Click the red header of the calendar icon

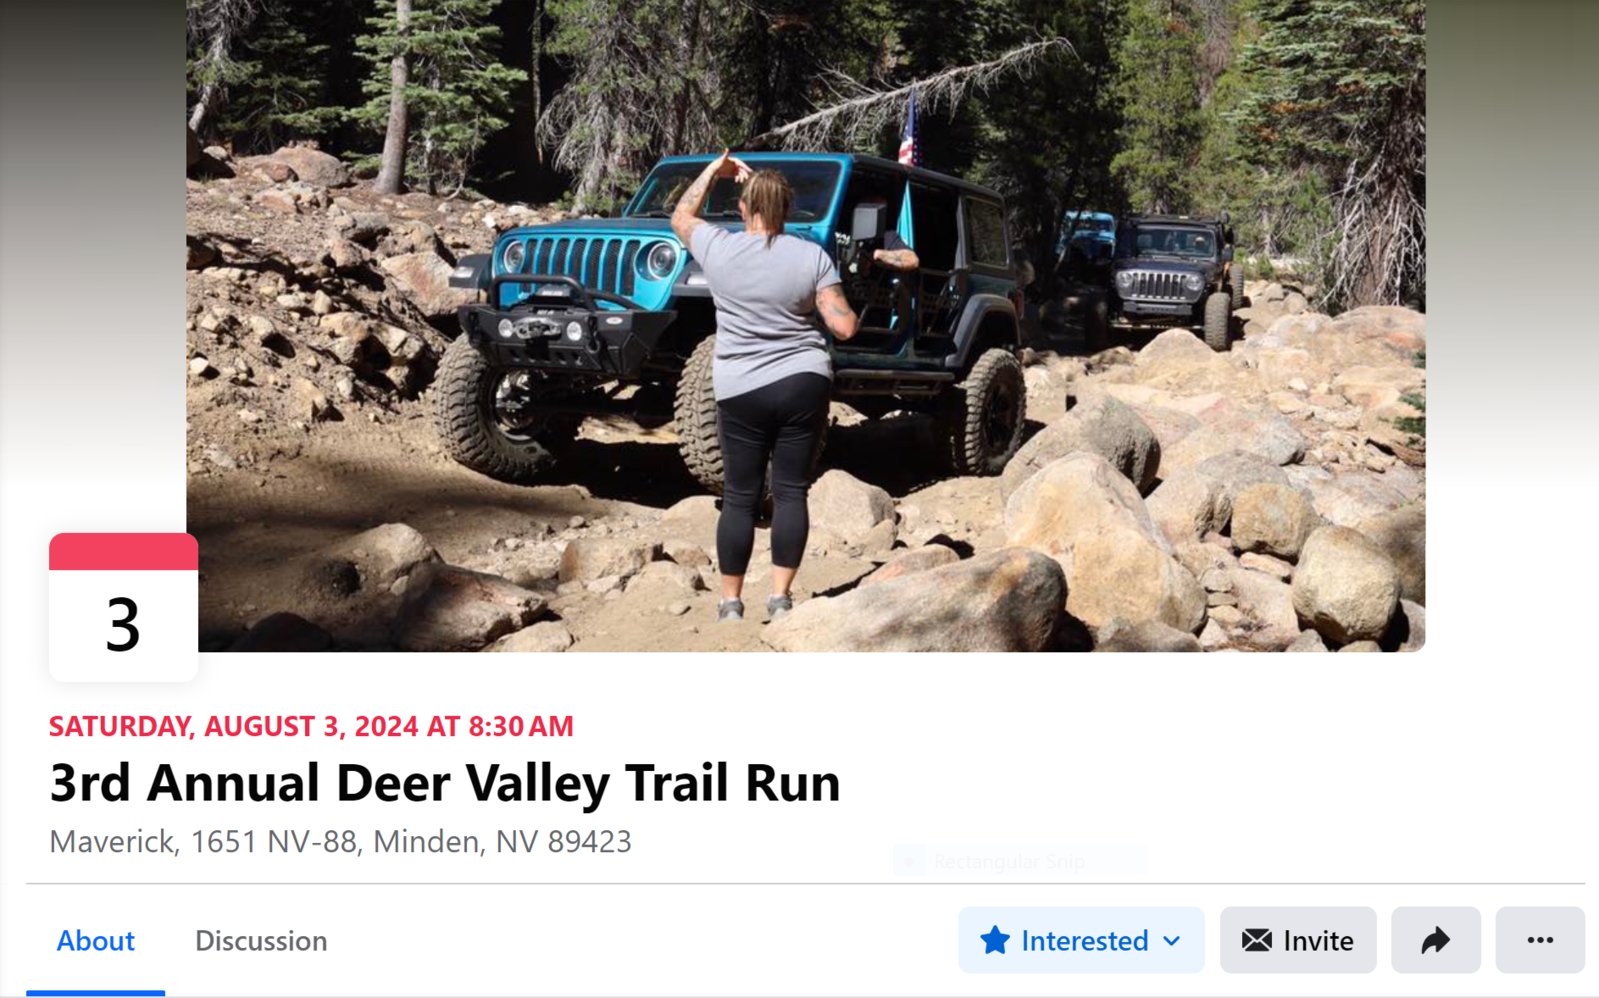pos(123,551)
